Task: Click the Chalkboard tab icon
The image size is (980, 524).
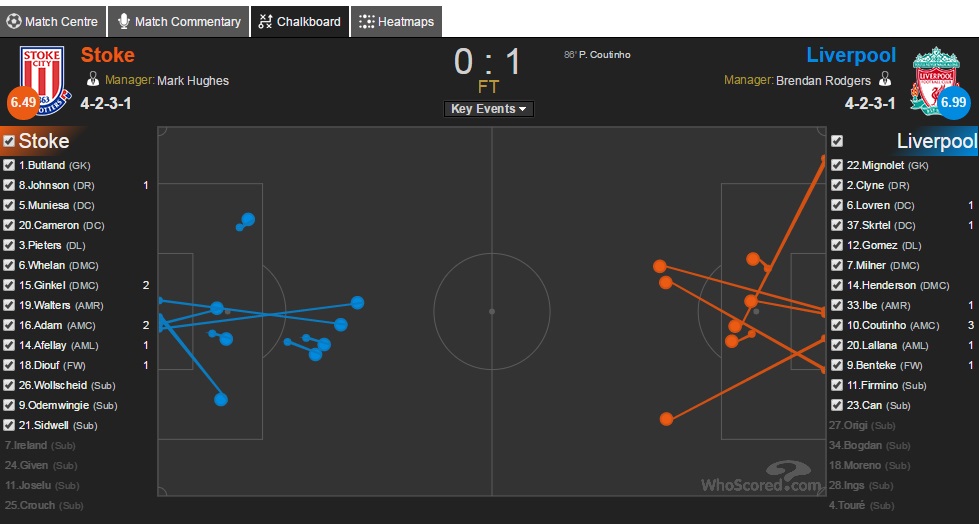Action: pyautogui.click(x=266, y=21)
